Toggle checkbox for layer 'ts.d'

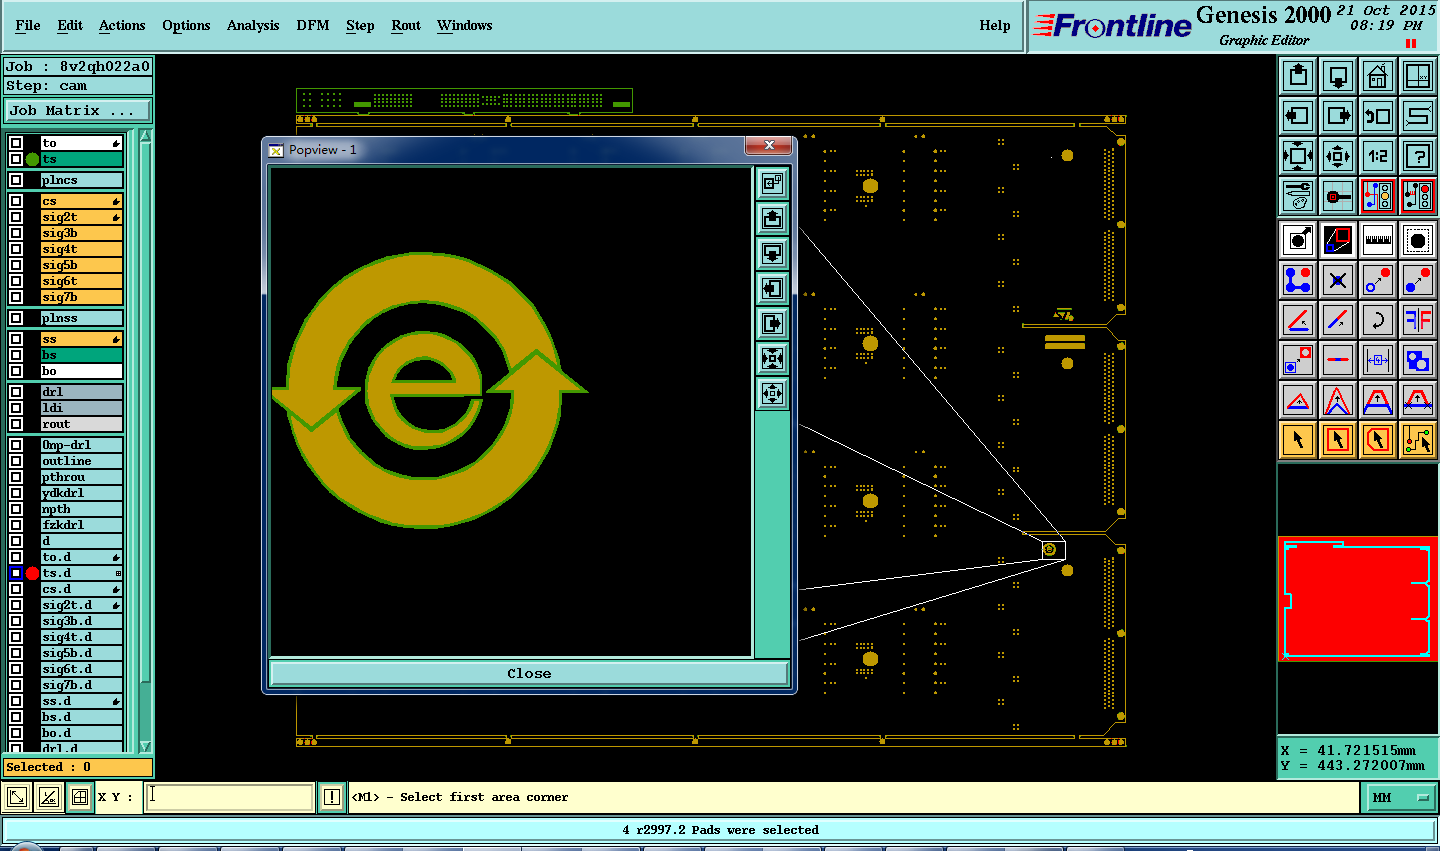pos(16,573)
